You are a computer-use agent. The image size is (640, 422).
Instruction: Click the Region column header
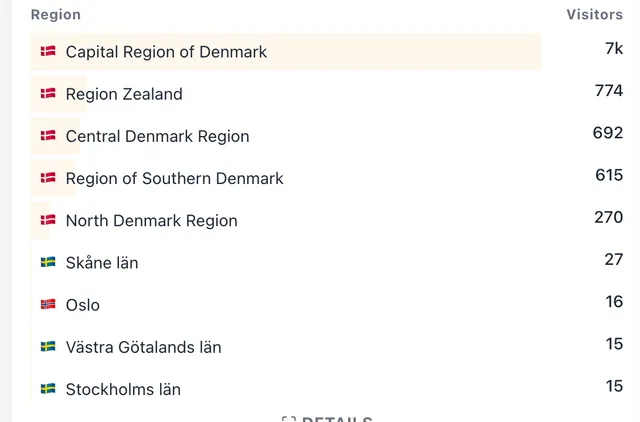pos(56,15)
